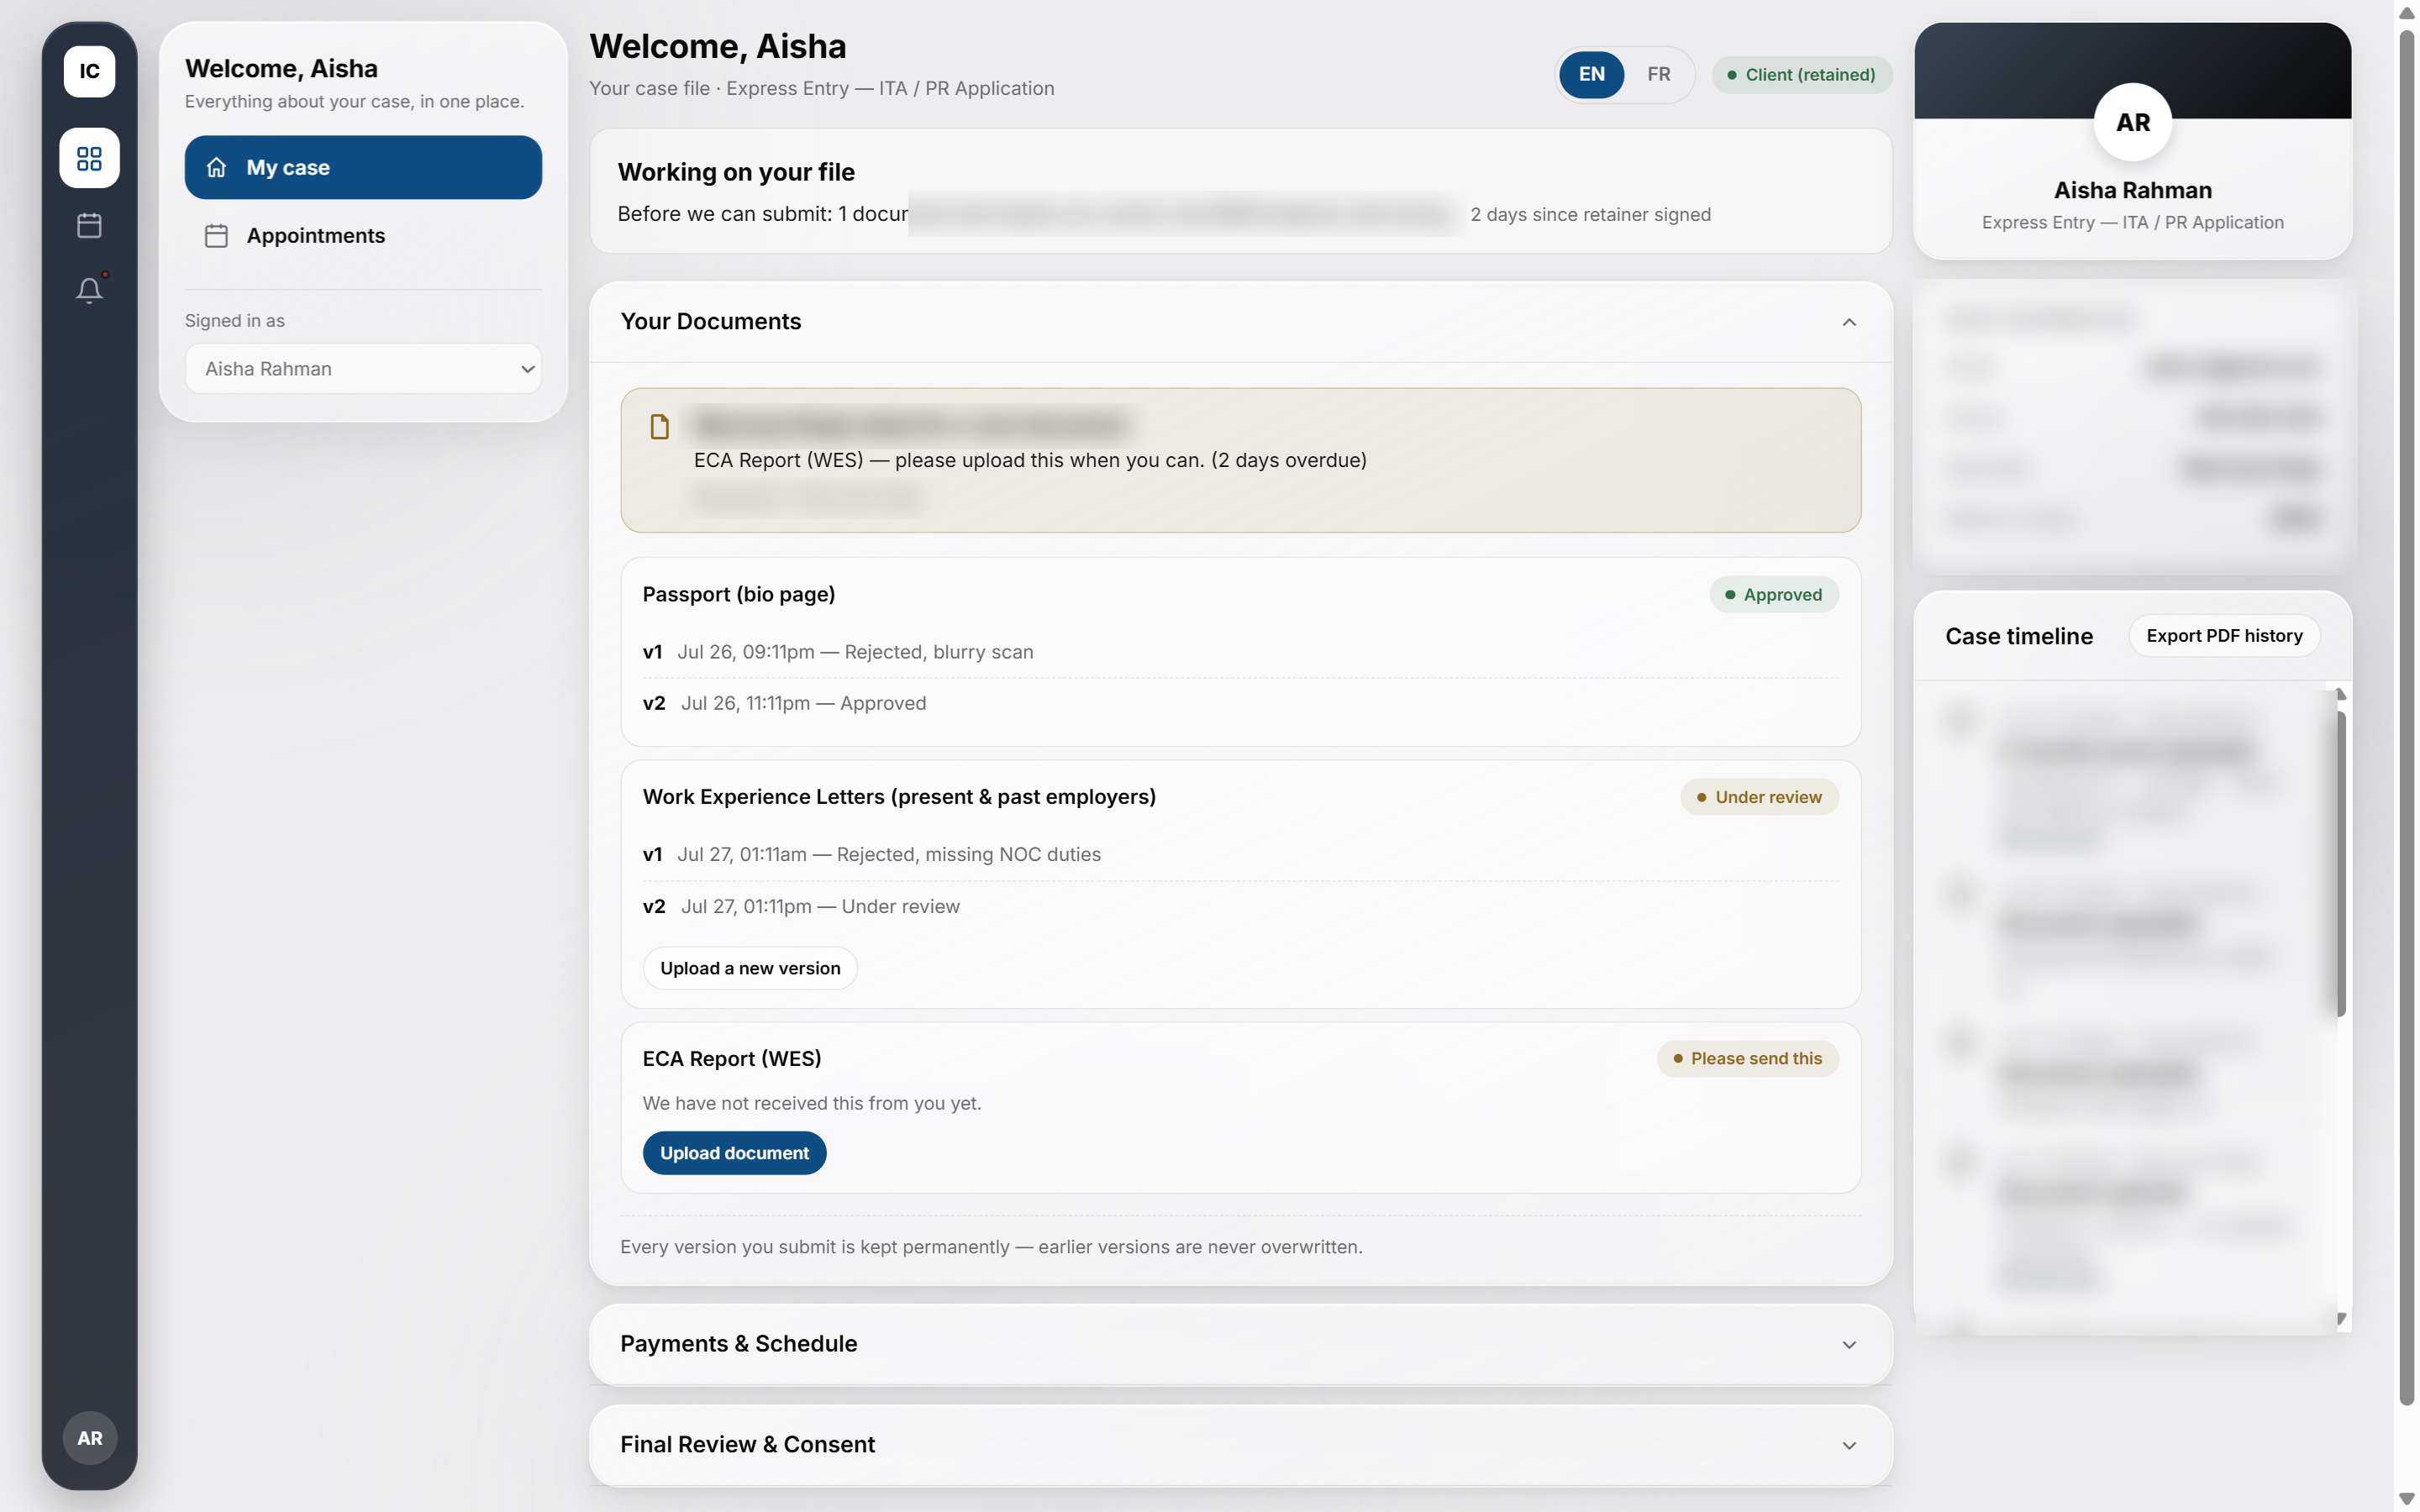Select Passport v1 rejected blurry scan row
Image resolution: width=2420 pixels, height=1512 pixels.
[1240, 652]
